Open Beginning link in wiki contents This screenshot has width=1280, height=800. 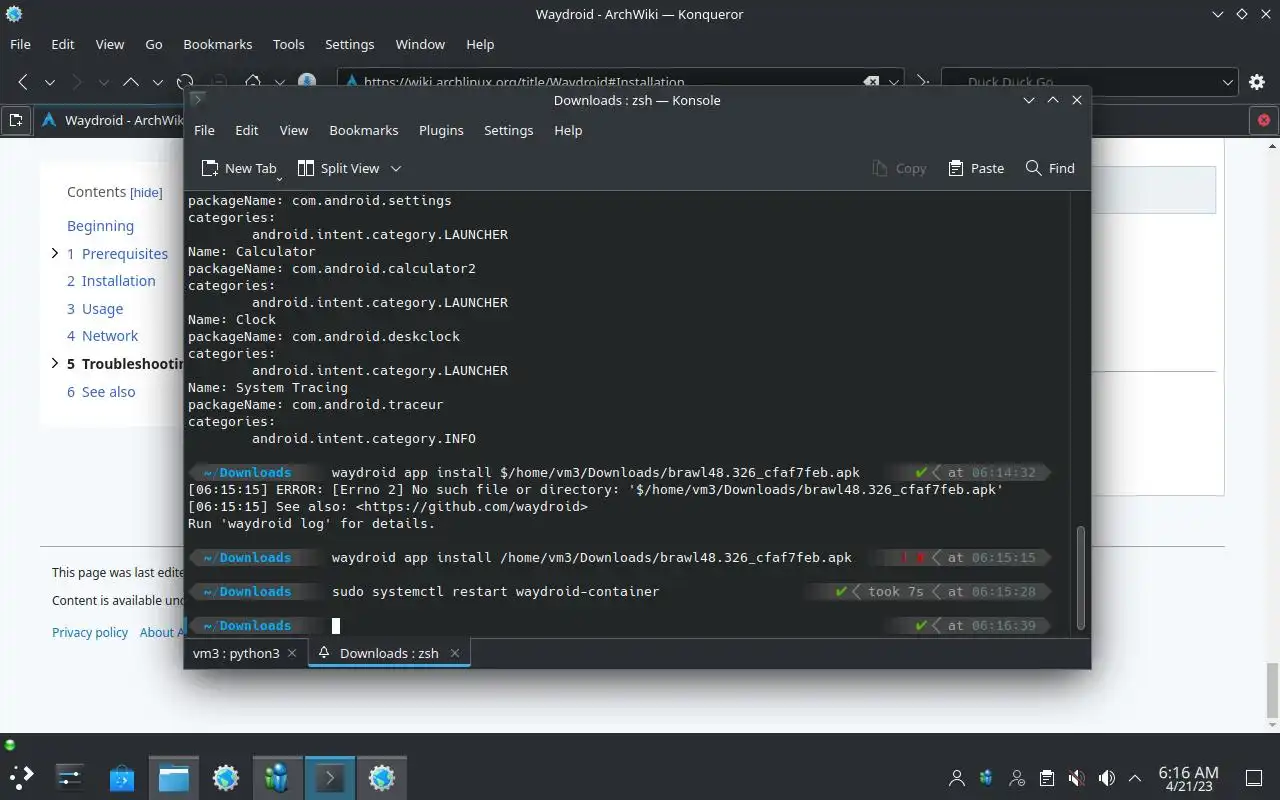pos(100,226)
